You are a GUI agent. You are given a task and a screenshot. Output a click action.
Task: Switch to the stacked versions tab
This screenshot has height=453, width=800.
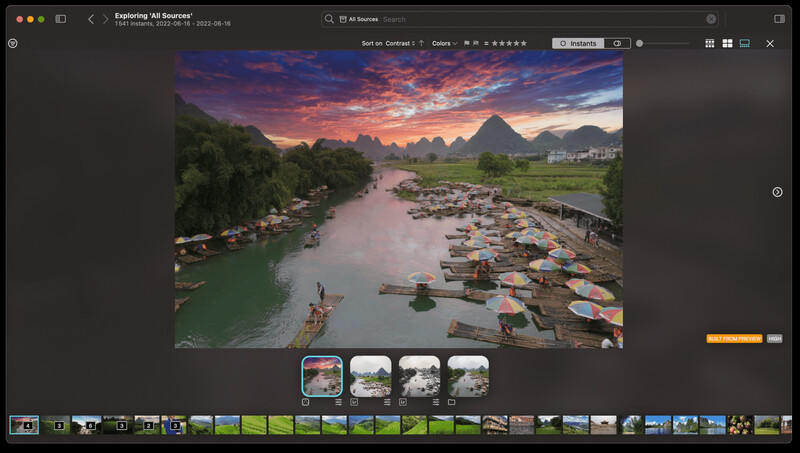617,43
